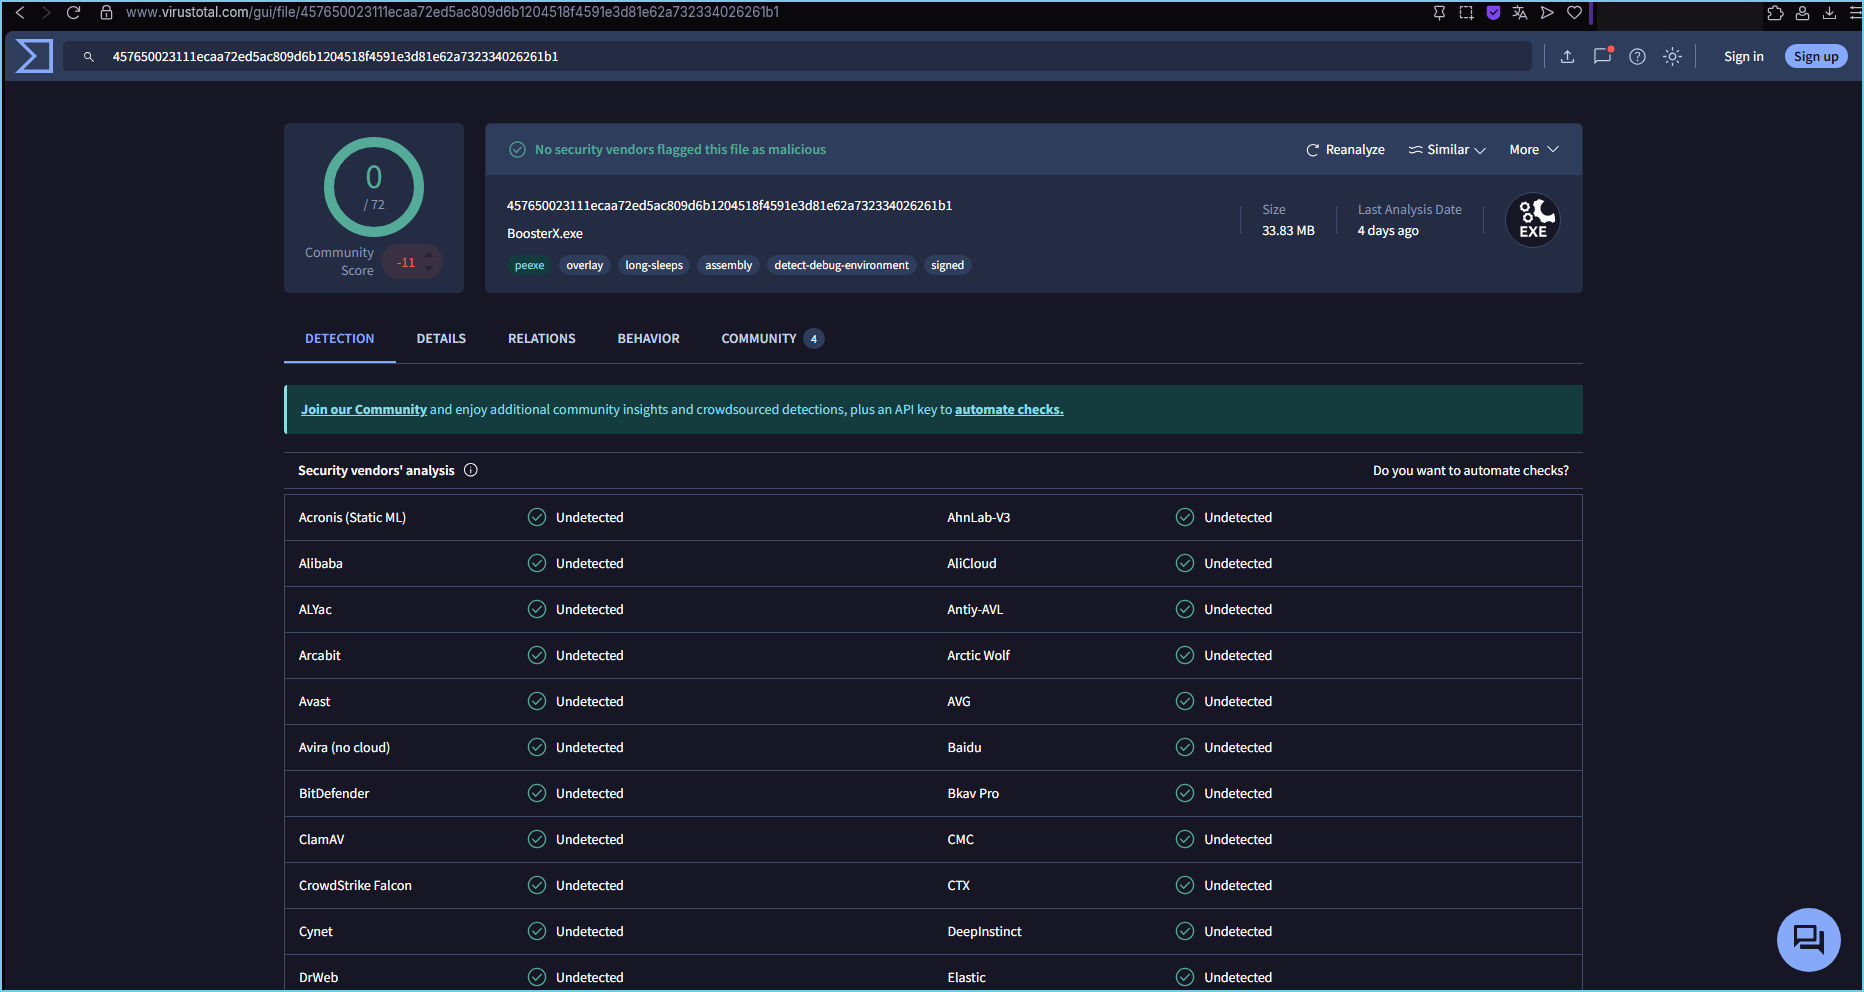Click the upload file icon
The image size is (1864, 992).
point(1567,57)
